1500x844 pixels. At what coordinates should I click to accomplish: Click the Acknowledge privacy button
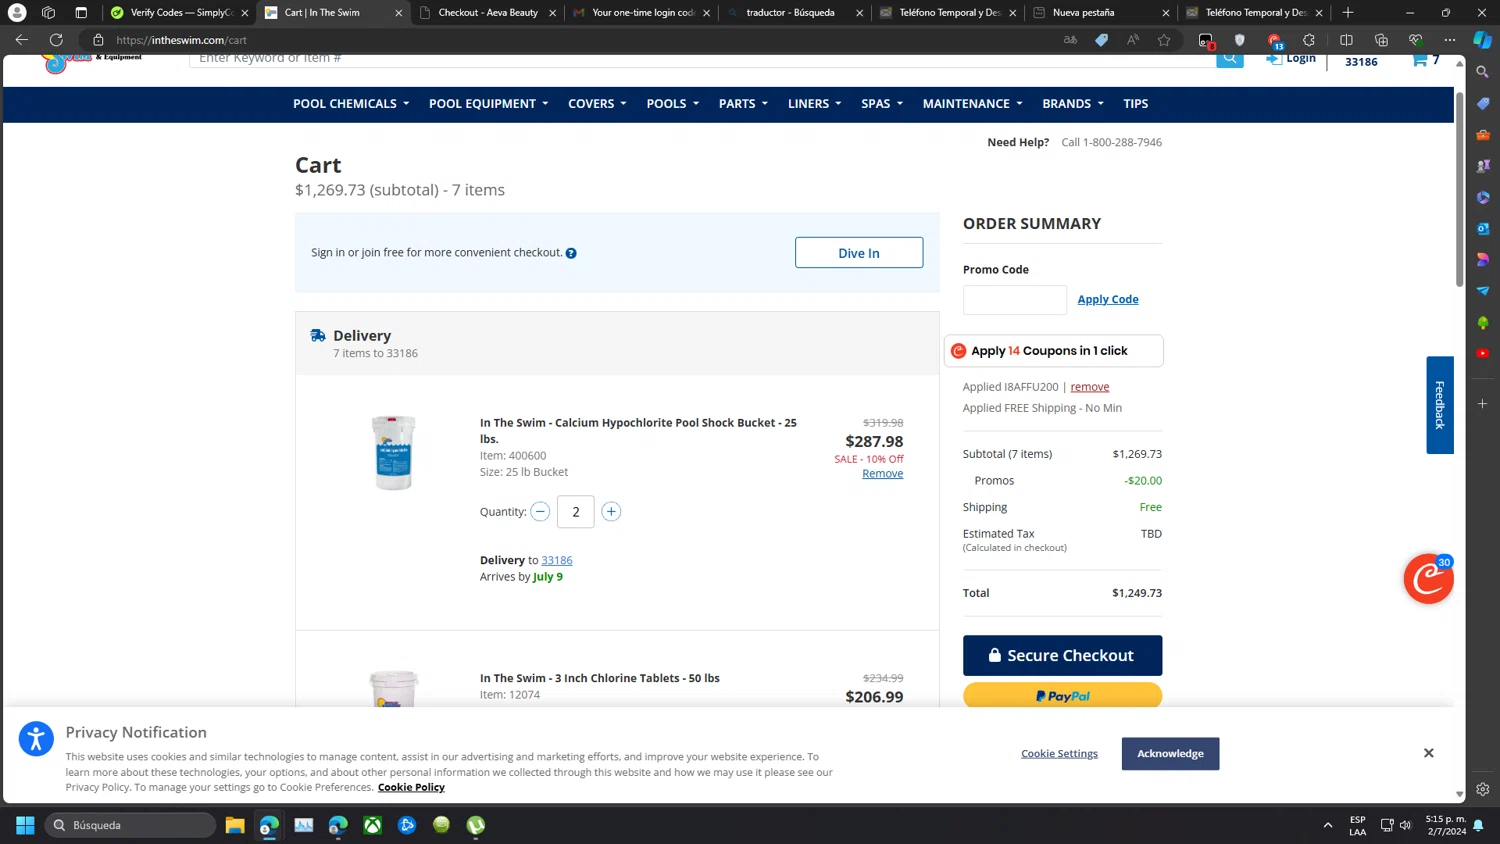pyautogui.click(x=1170, y=754)
